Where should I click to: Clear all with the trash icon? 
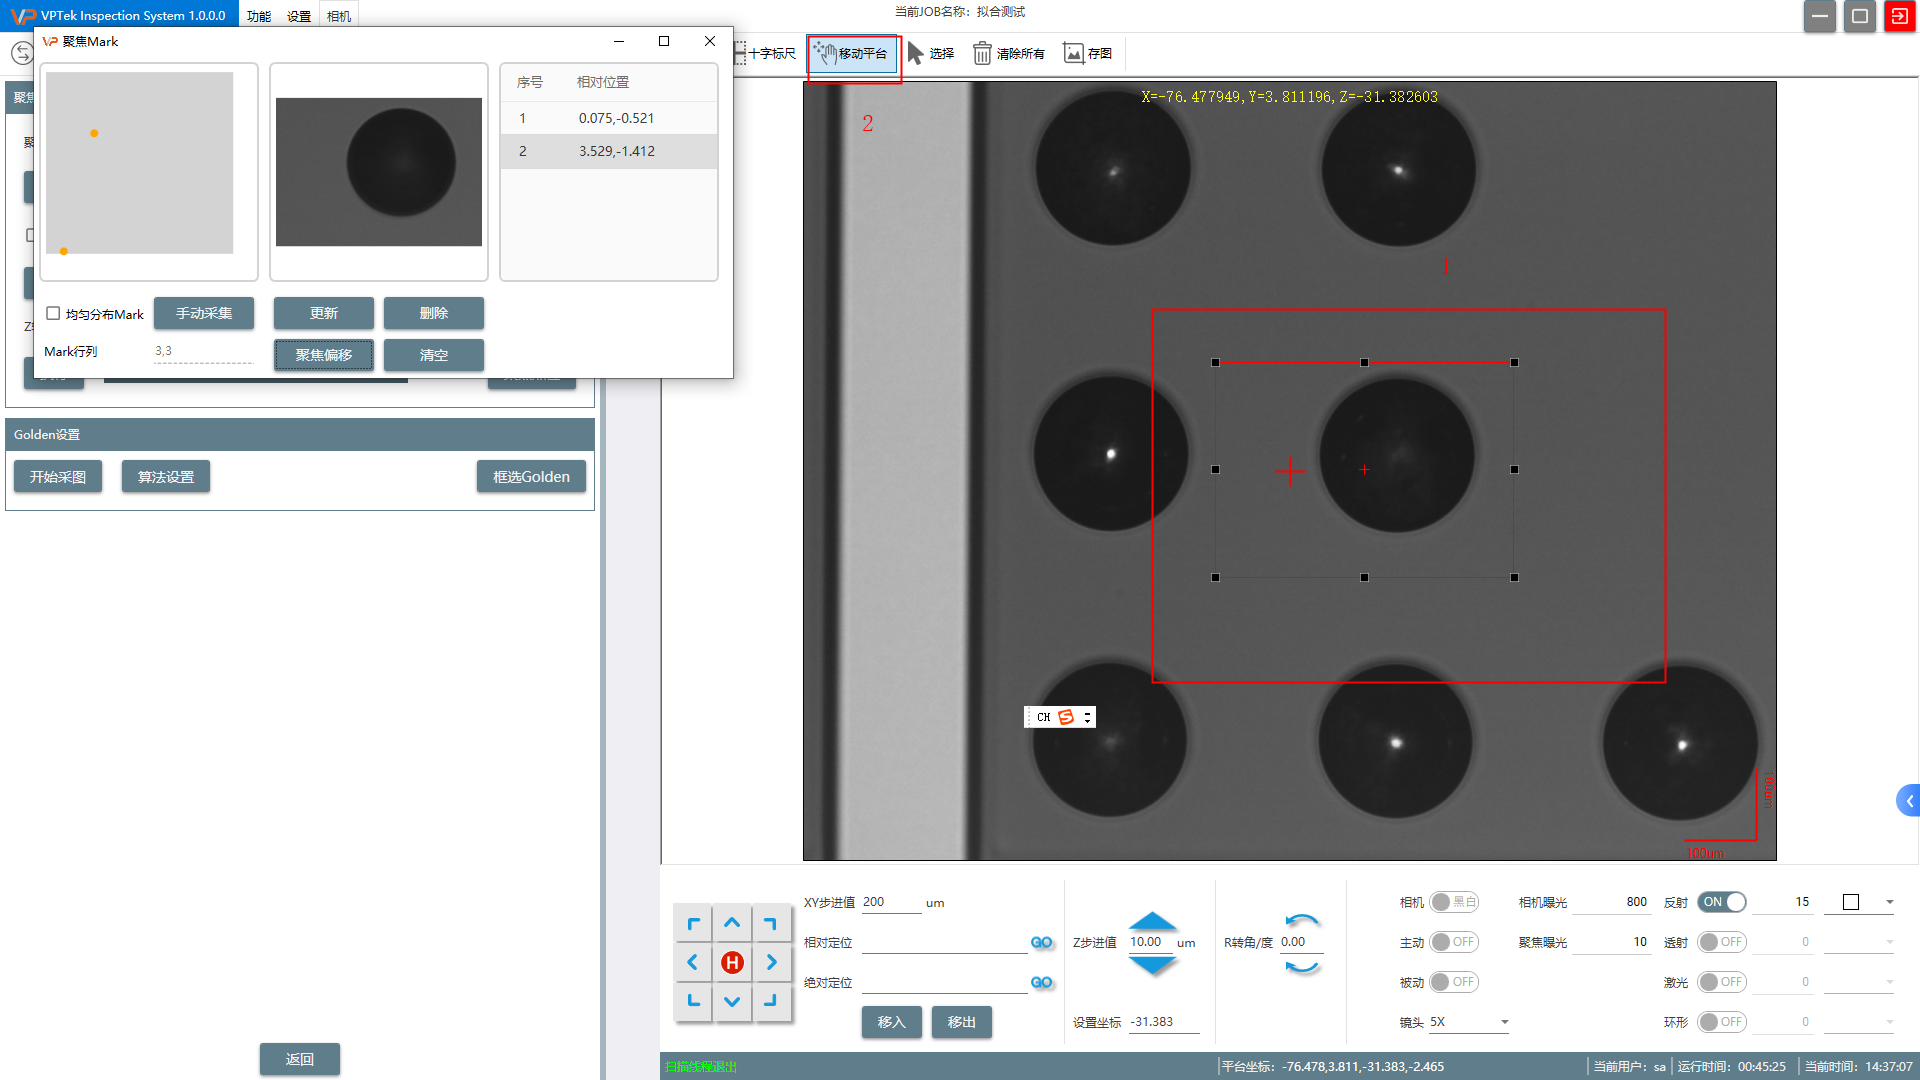(1009, 53)
